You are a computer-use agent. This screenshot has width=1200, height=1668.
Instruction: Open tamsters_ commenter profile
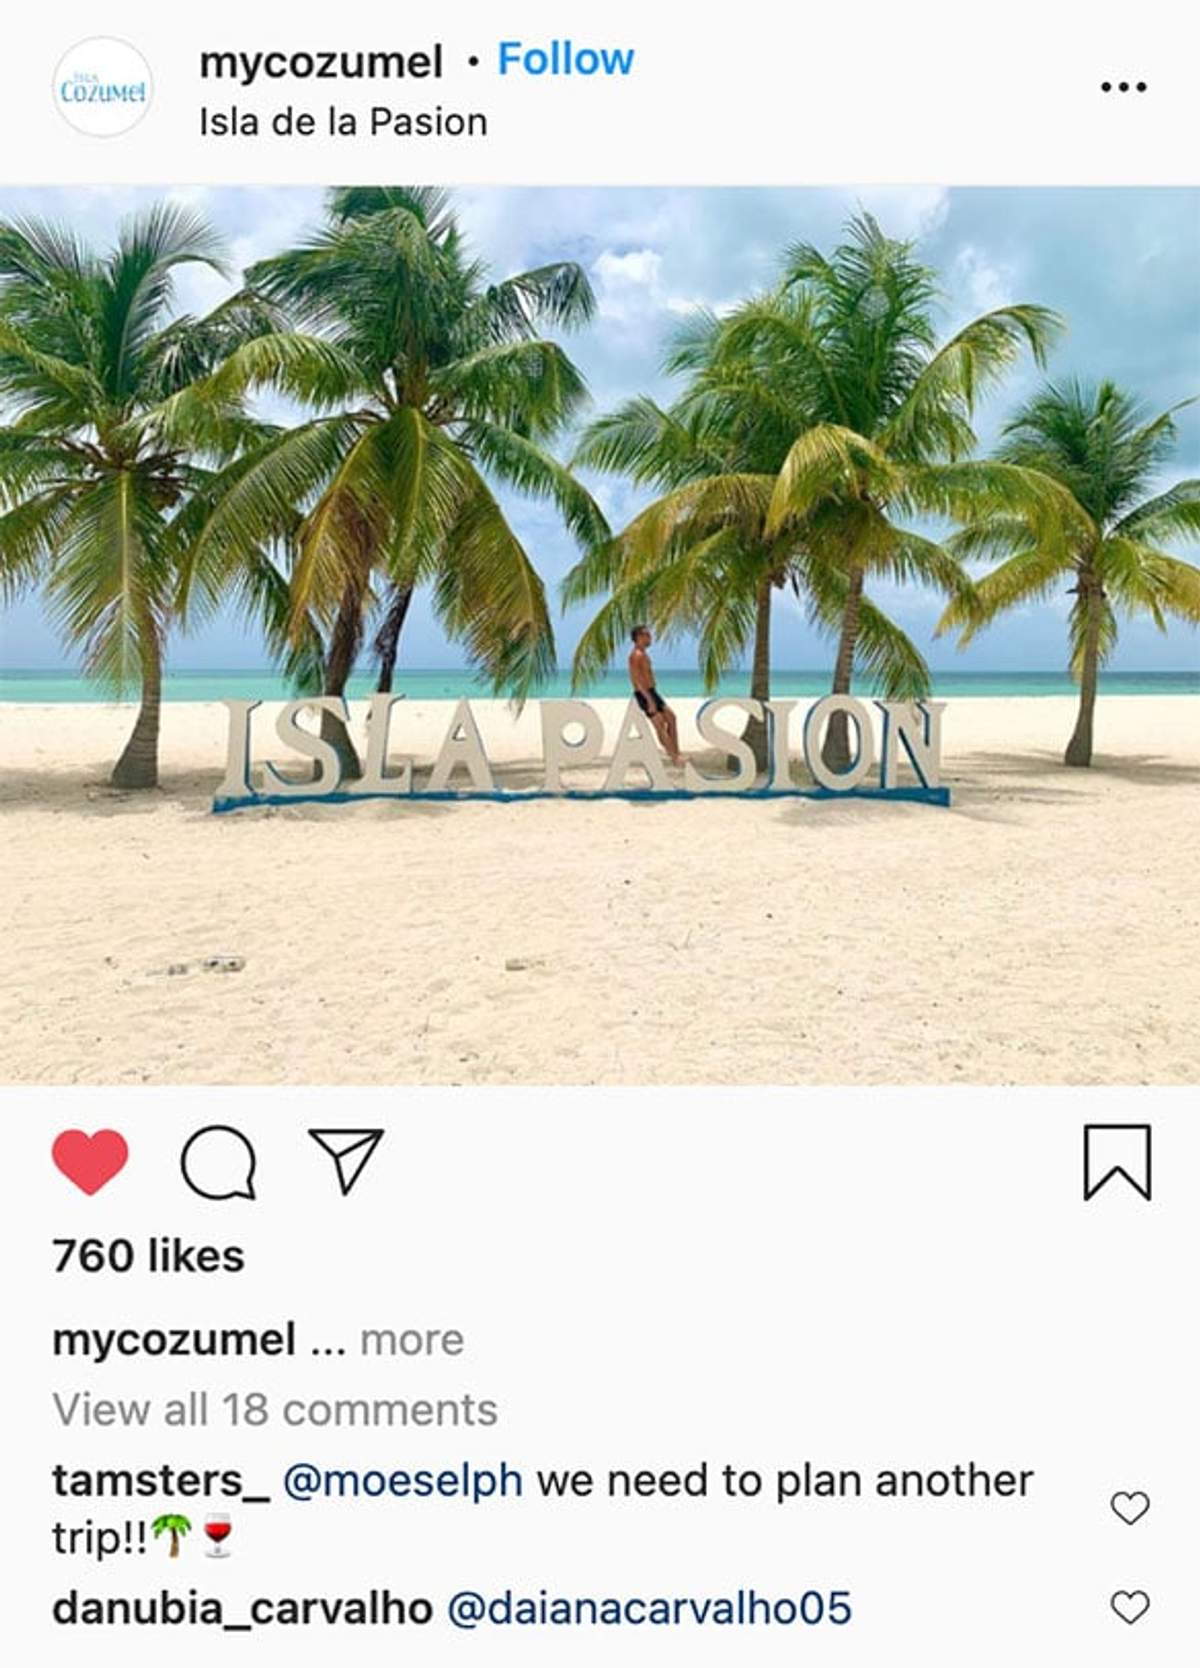pyautogui.click(x=161, y=1481)
